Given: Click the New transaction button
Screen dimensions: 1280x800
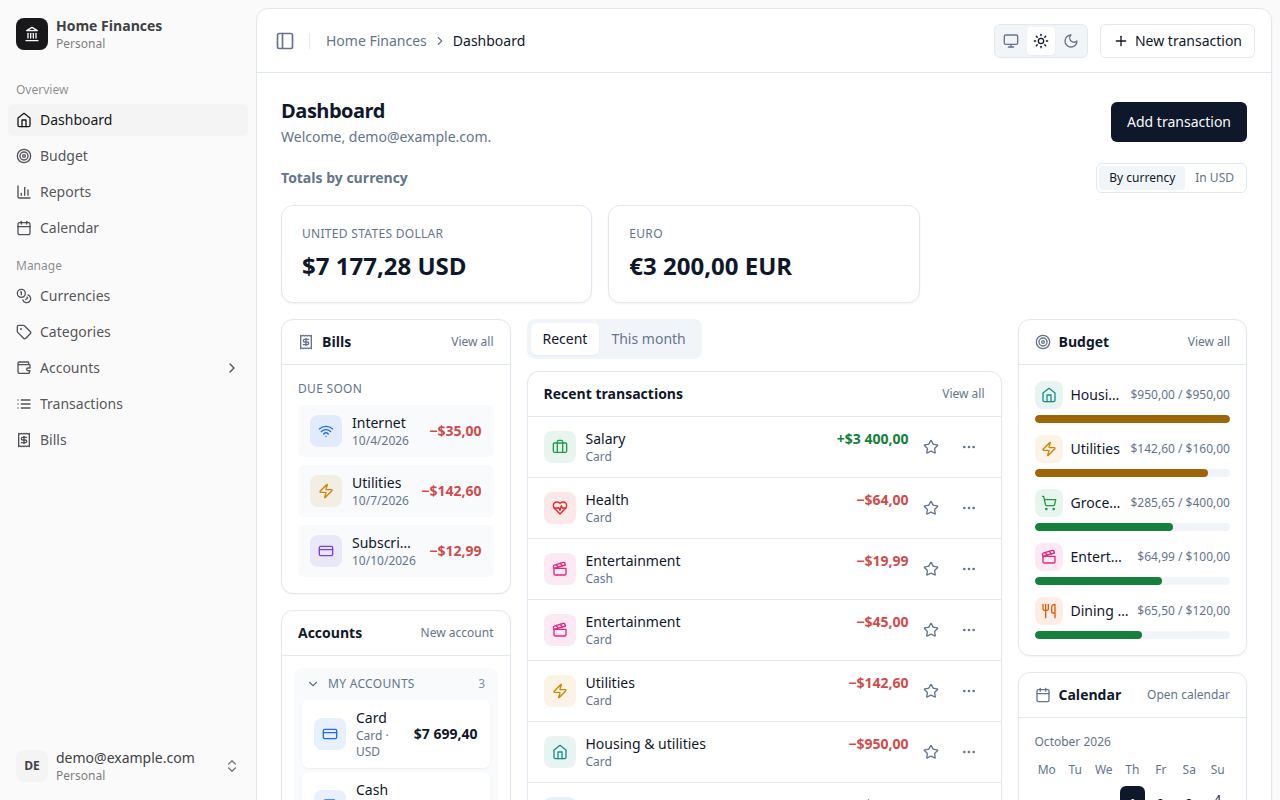Looking at the screenshot, I should coord(1177,41).
